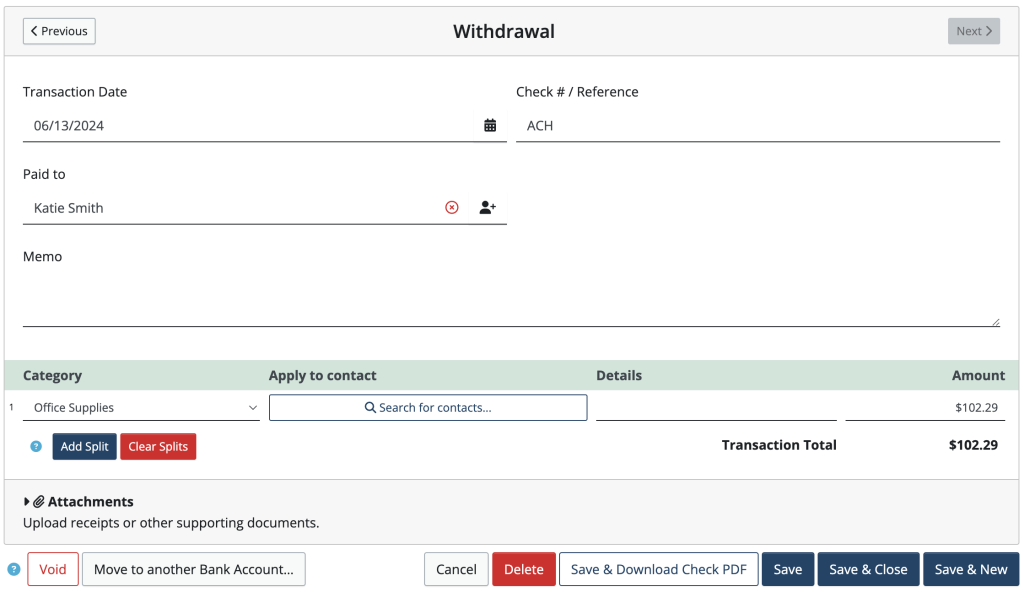Screen dimensions: 1024x592
Task: Void this withdrawal transaction
Action: coord(52,569)
